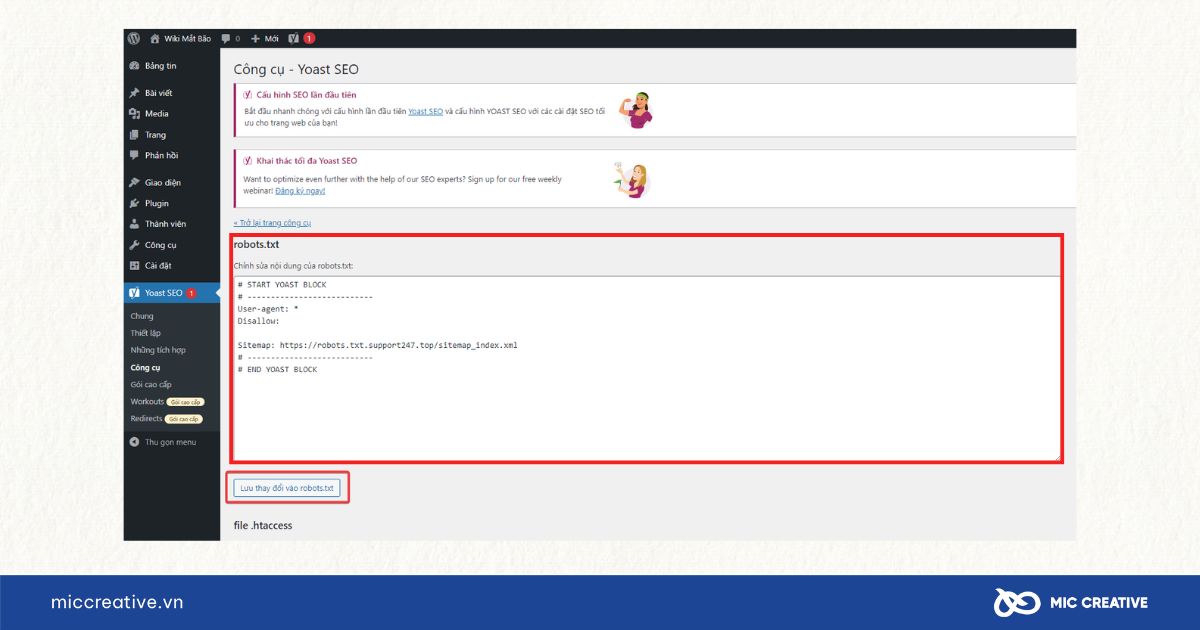
Task: Click the Plugin plug icon
Action: (x=134, y=203)
